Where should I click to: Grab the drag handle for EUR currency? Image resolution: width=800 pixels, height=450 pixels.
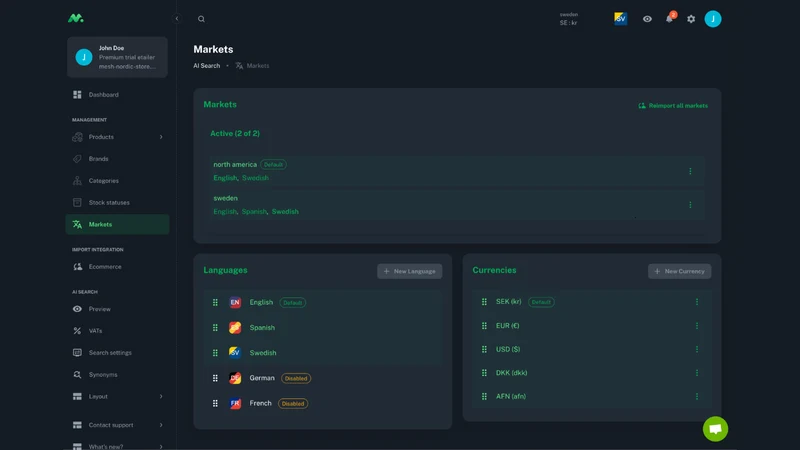pos(484,326)
